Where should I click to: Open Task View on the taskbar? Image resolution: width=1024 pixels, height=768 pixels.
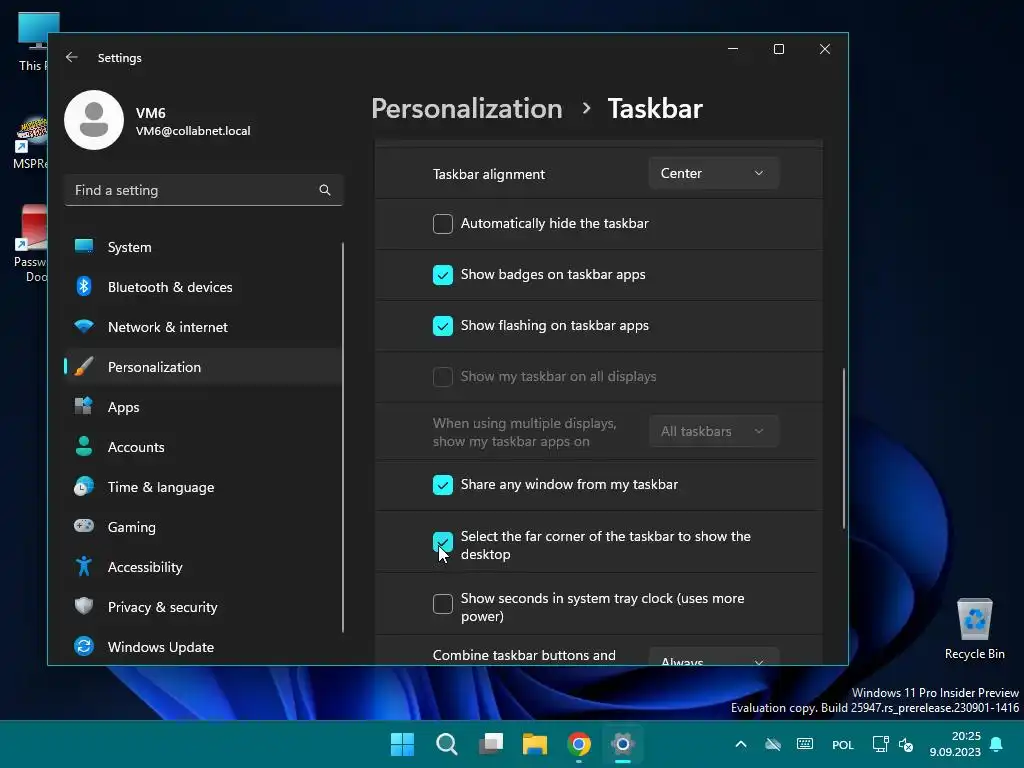pyautogui.click(x=491, y=744)
